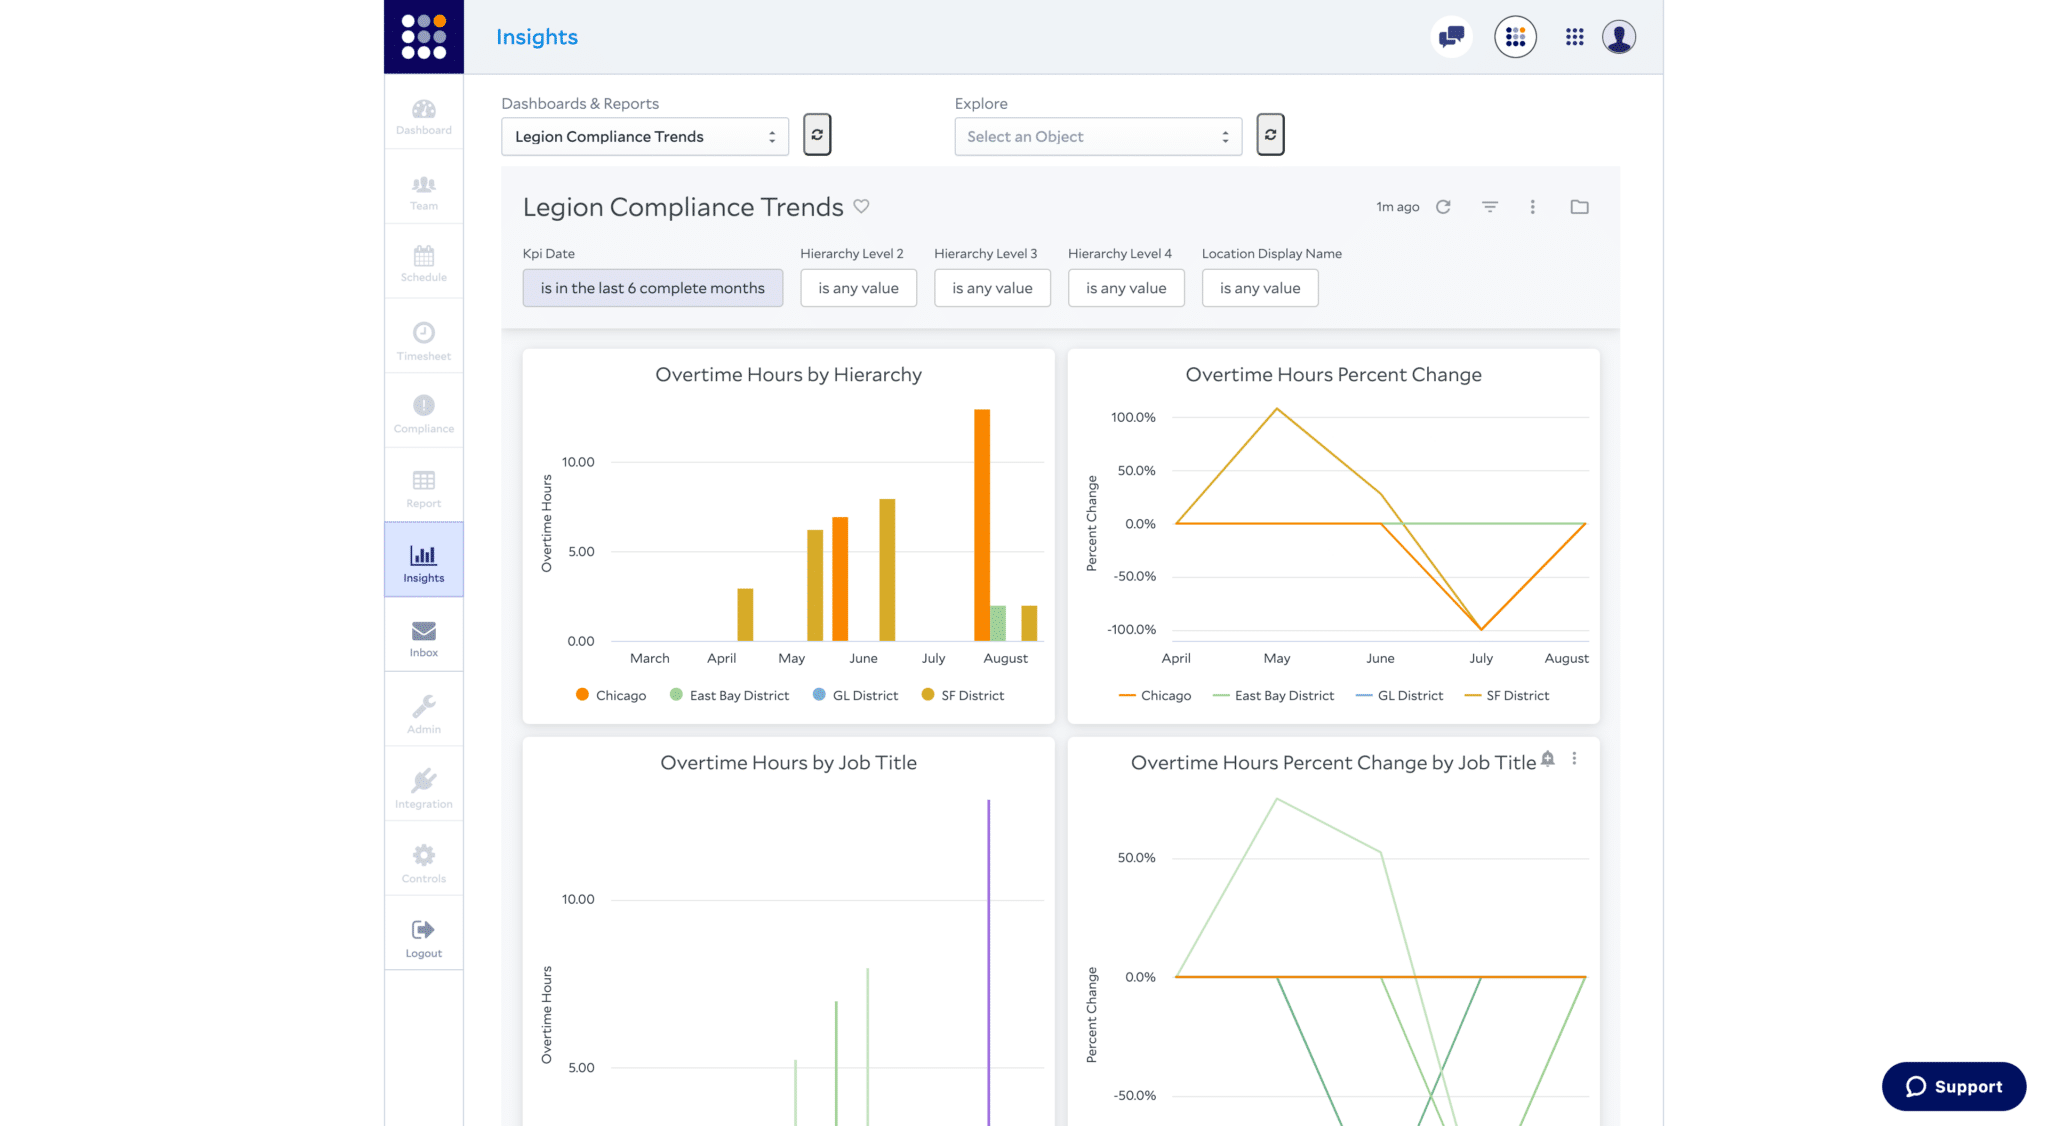Click the green East Bay August bar
This screenshot has width=2048, height=1126.
pos(998,623)
